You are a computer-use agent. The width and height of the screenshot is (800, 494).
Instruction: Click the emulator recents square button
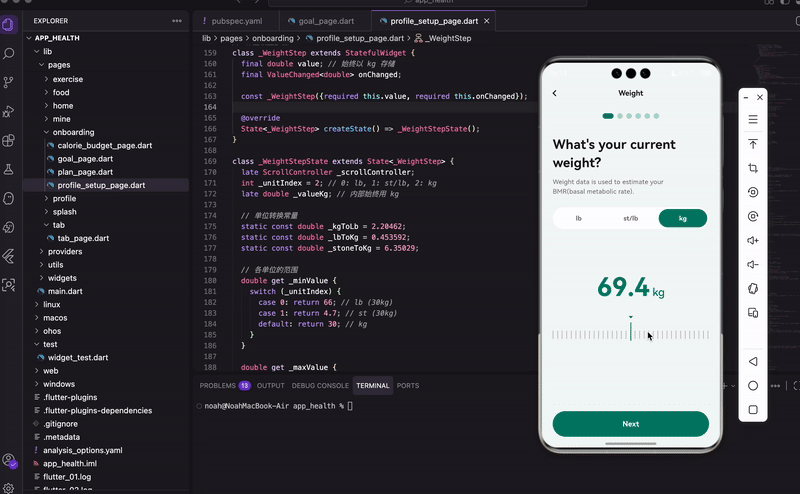point(753,410)
